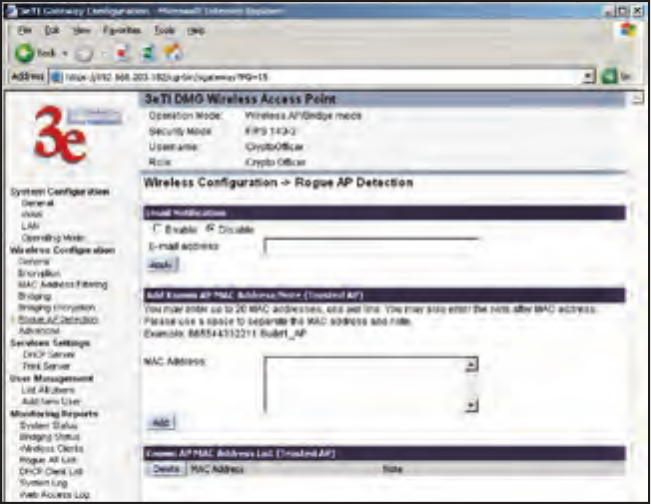Click the Windows flag logo in the menu bar
651x504 pixels.
(x=628, y=31)
